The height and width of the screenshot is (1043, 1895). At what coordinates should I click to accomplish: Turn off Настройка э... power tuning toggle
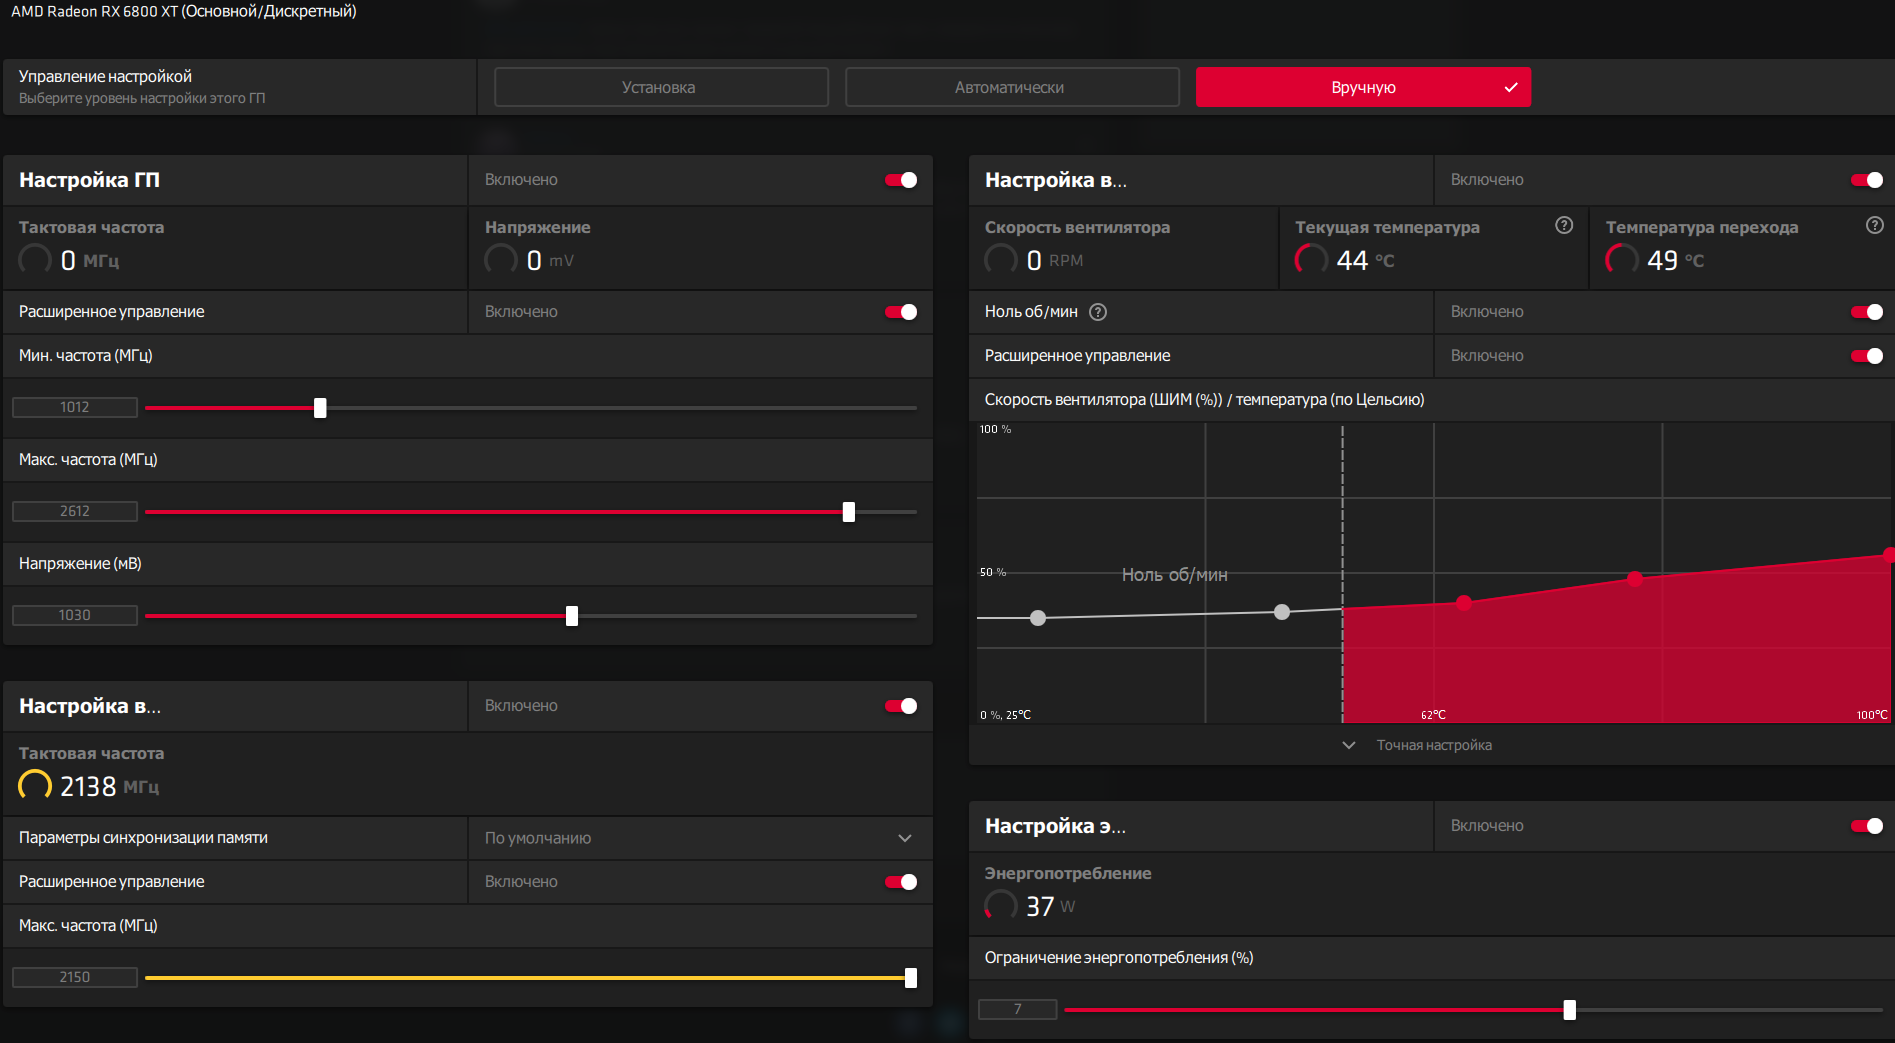1866,826
